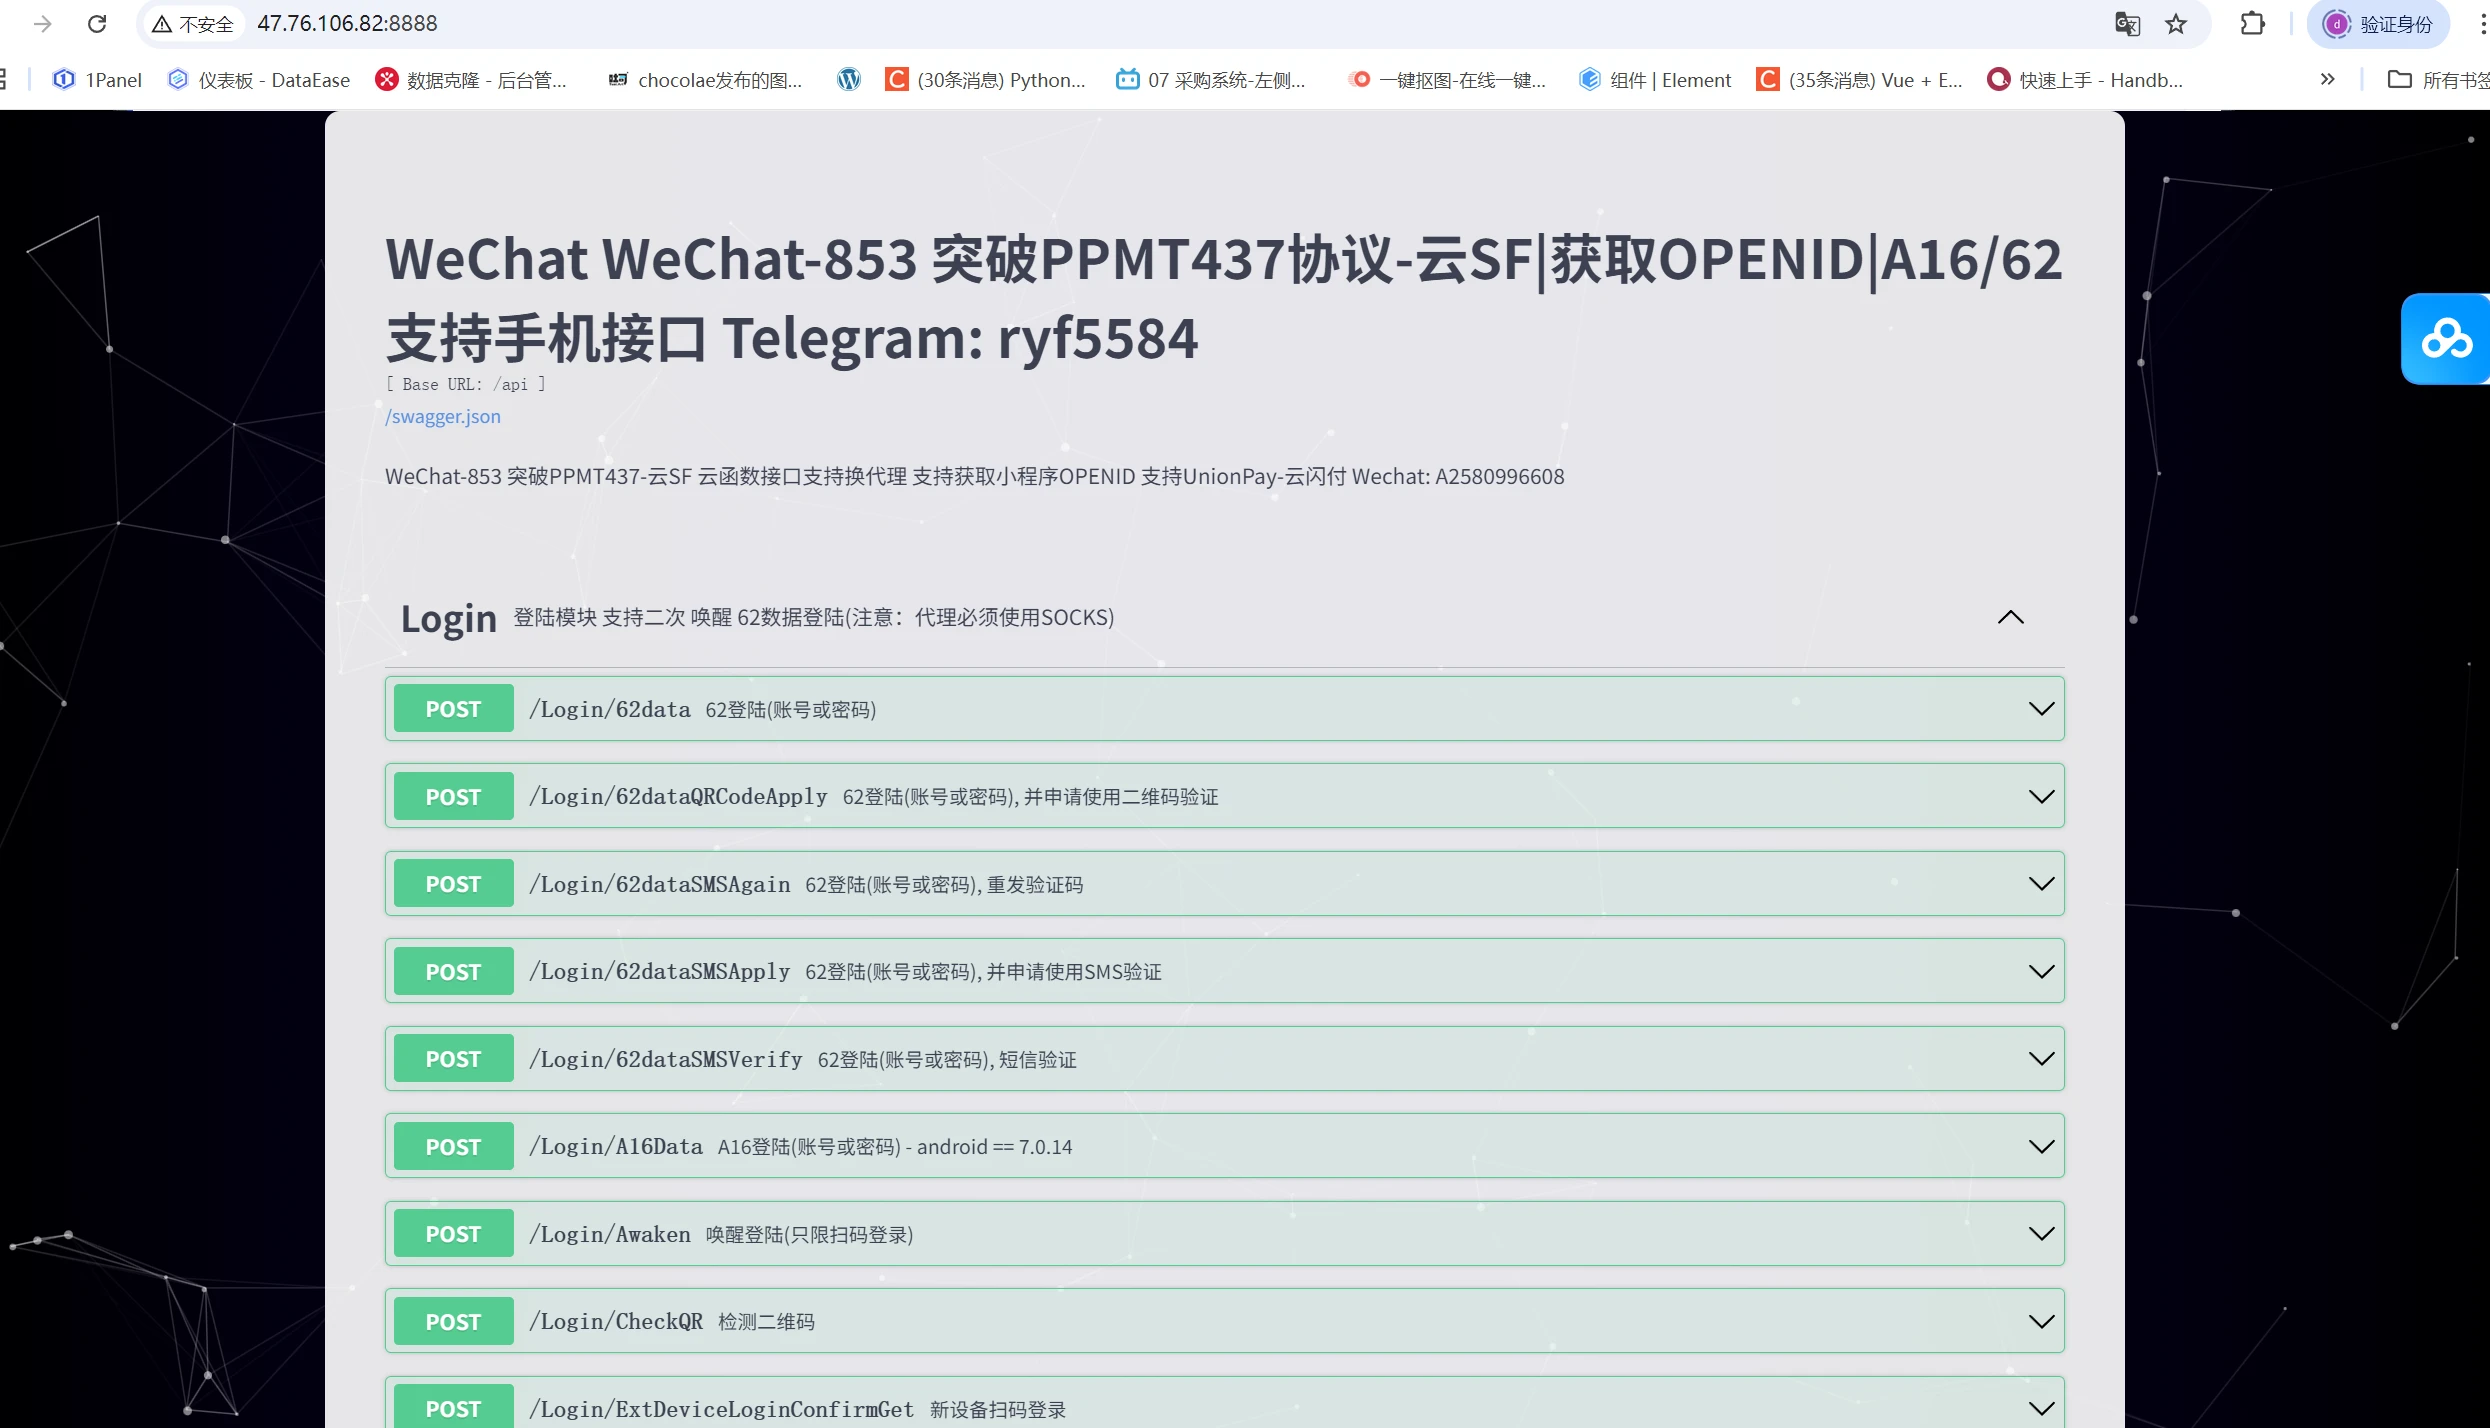Click the address bar URL field
The width and height of the screenshot is (2490, 1428).
[x=347, y=22]
